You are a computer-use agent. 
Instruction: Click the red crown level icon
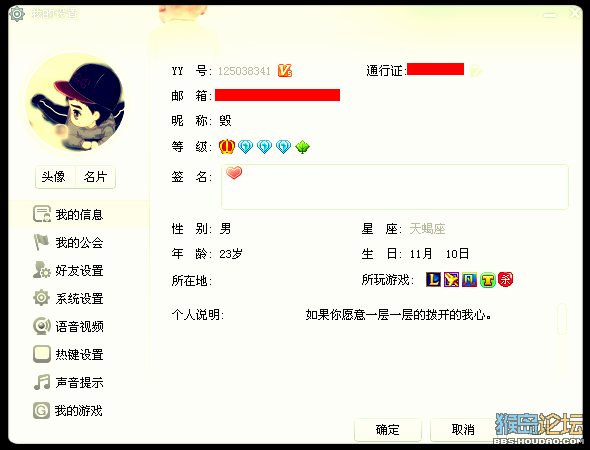pos(227,146)
